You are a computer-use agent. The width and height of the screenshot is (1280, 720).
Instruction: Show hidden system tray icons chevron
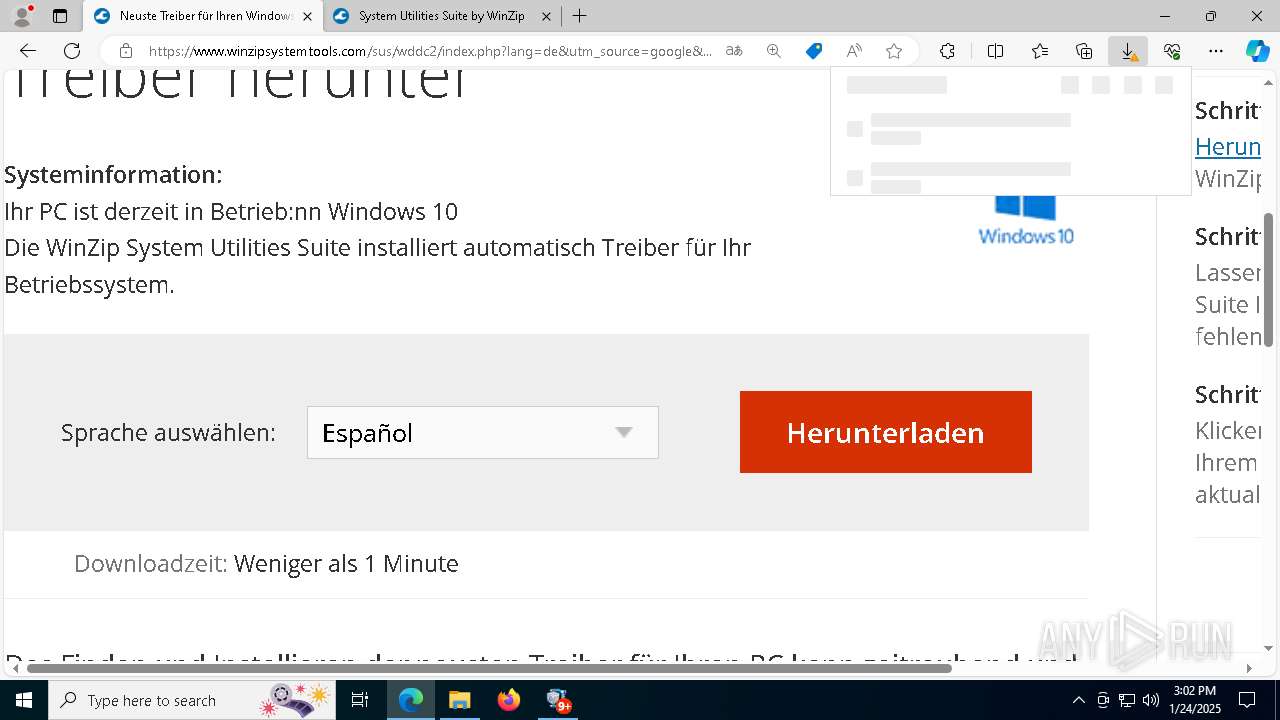point(1078,700)
